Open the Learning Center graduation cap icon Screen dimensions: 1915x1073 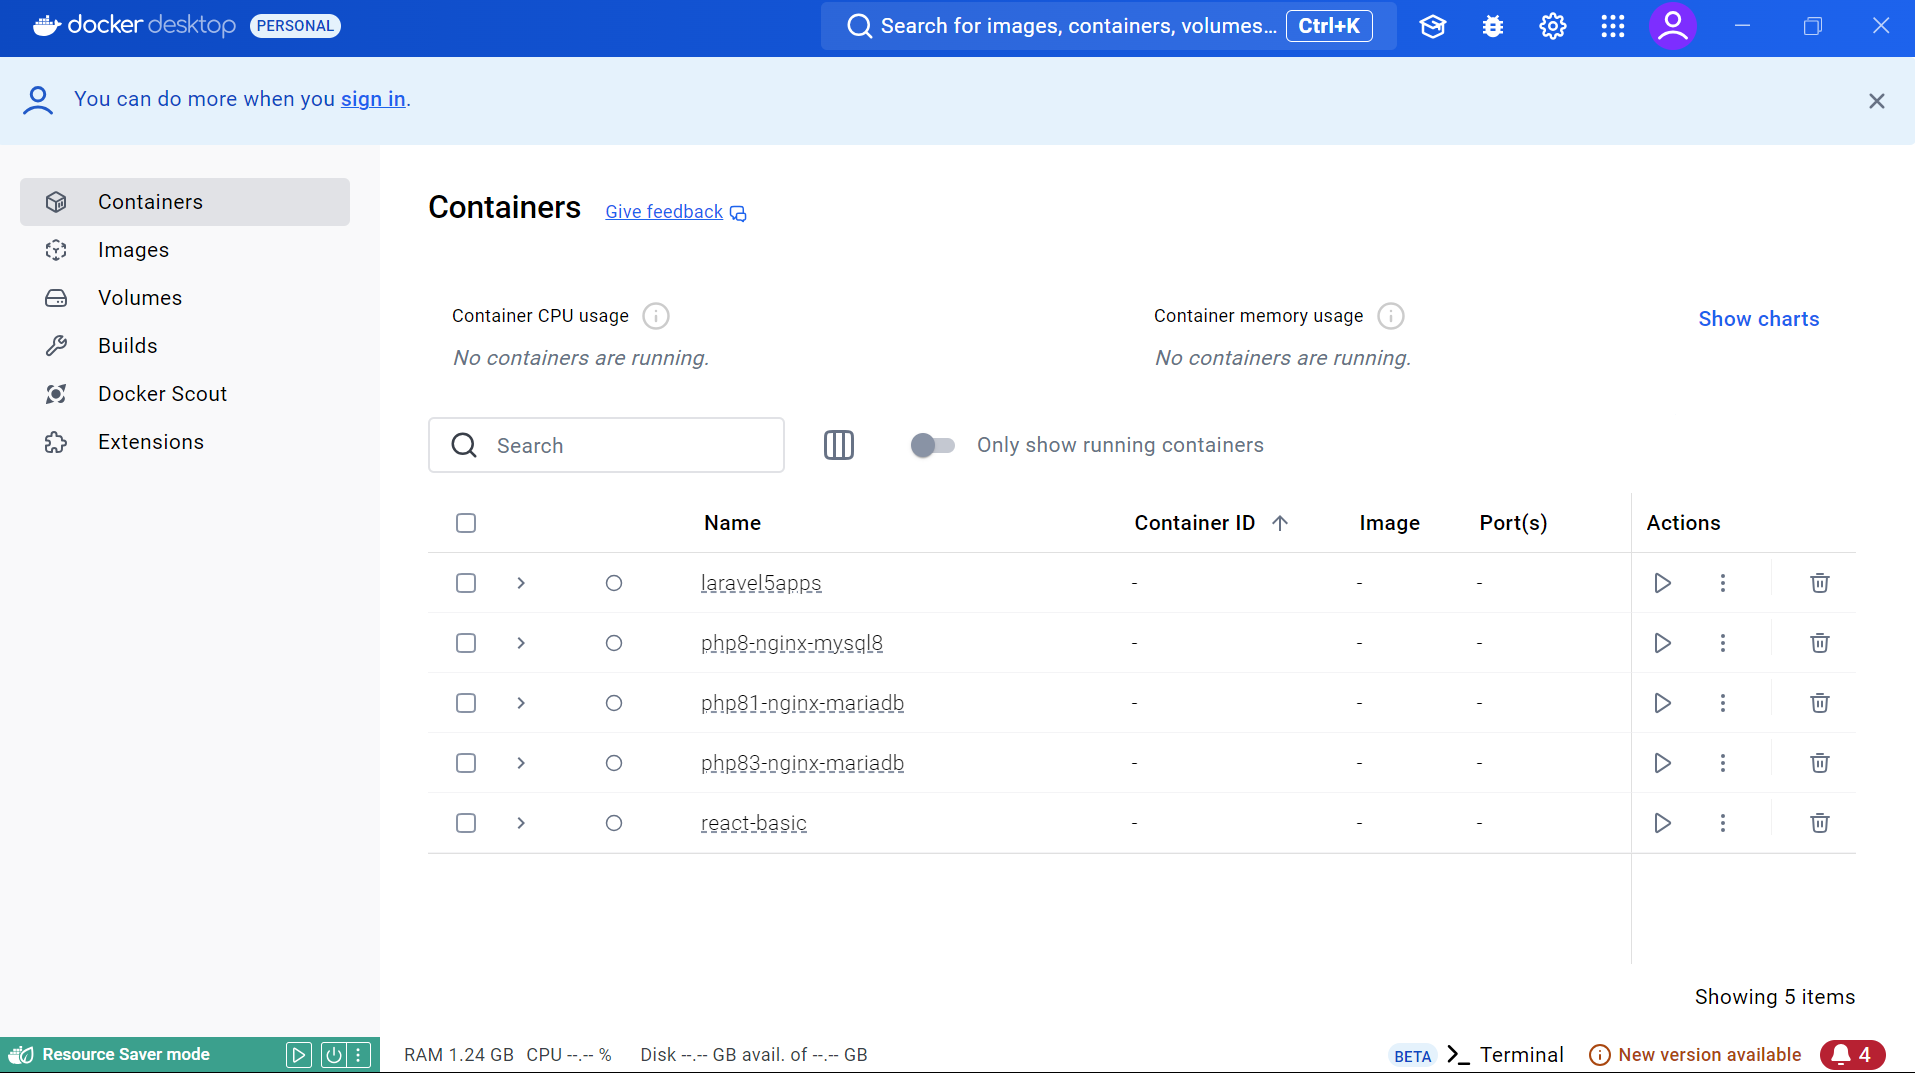click(1433, 26)
